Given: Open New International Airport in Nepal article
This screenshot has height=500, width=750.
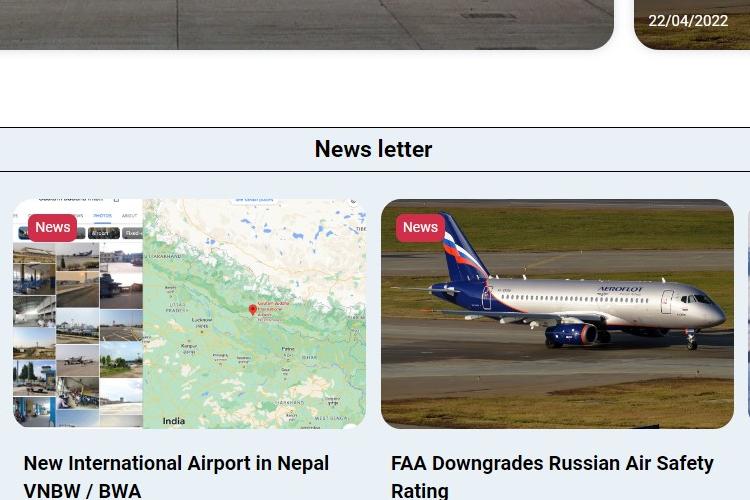Looking at the screenshot, I should point(176,477).
